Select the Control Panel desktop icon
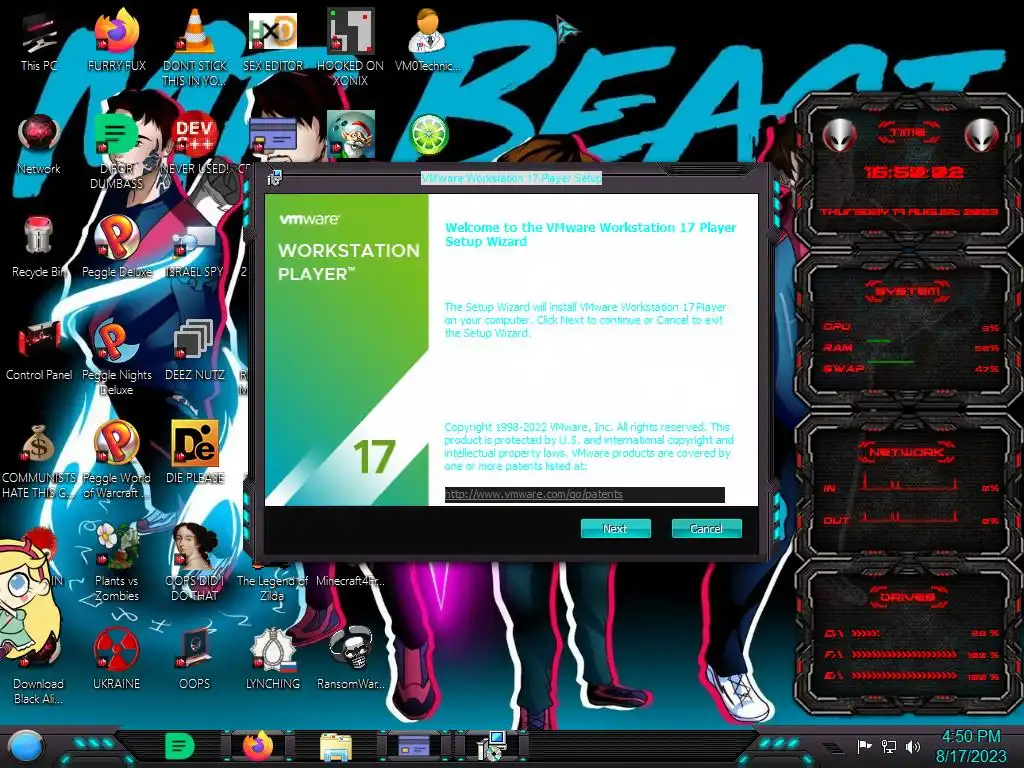Screen dimensions: 1024x768 tap(39, 350)
